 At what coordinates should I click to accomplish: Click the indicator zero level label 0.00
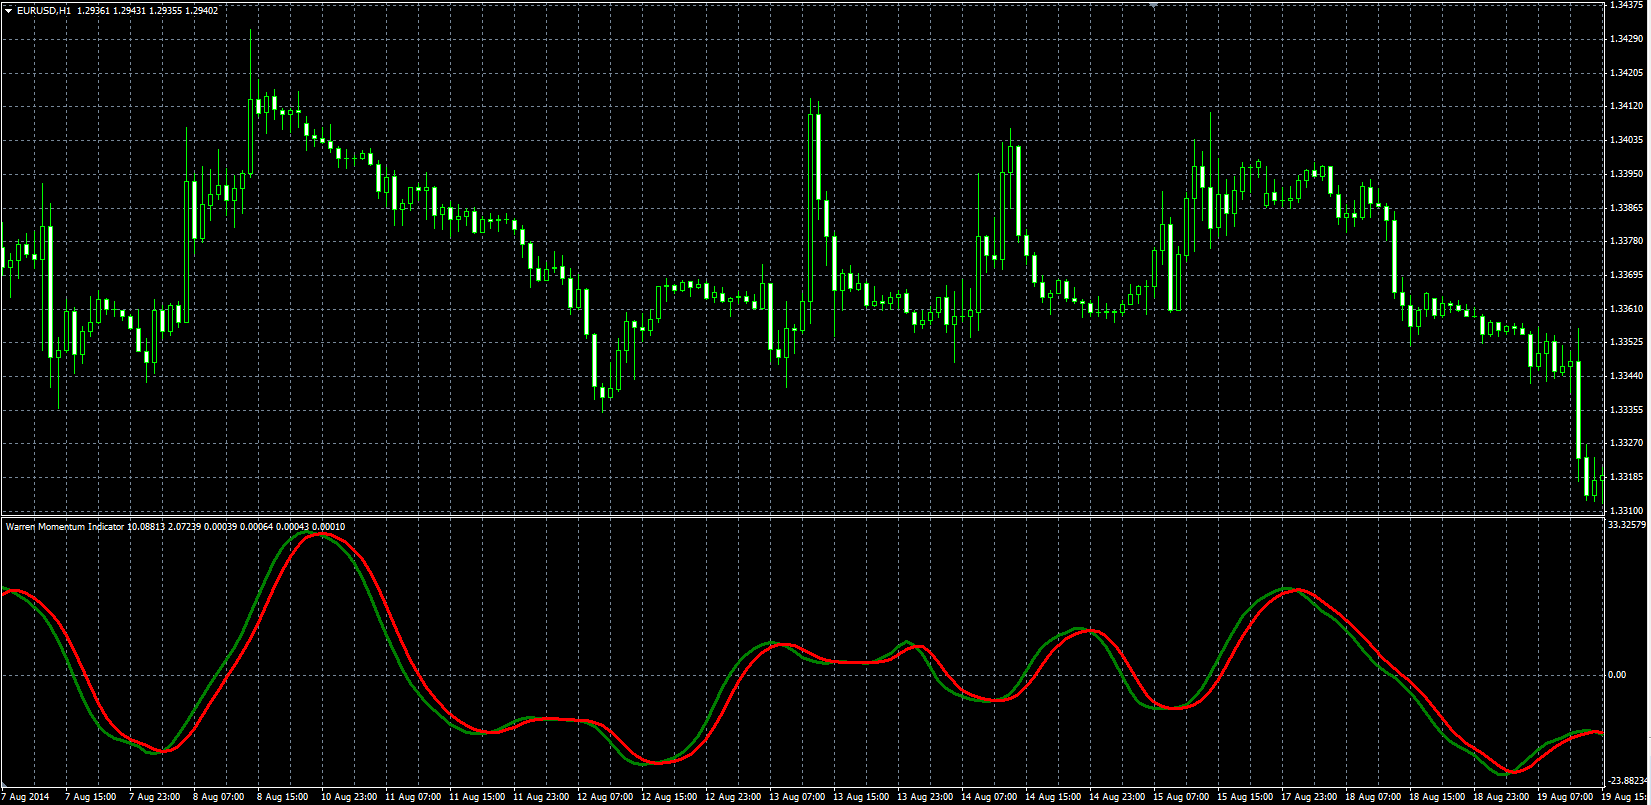(x=1618, y=675)
